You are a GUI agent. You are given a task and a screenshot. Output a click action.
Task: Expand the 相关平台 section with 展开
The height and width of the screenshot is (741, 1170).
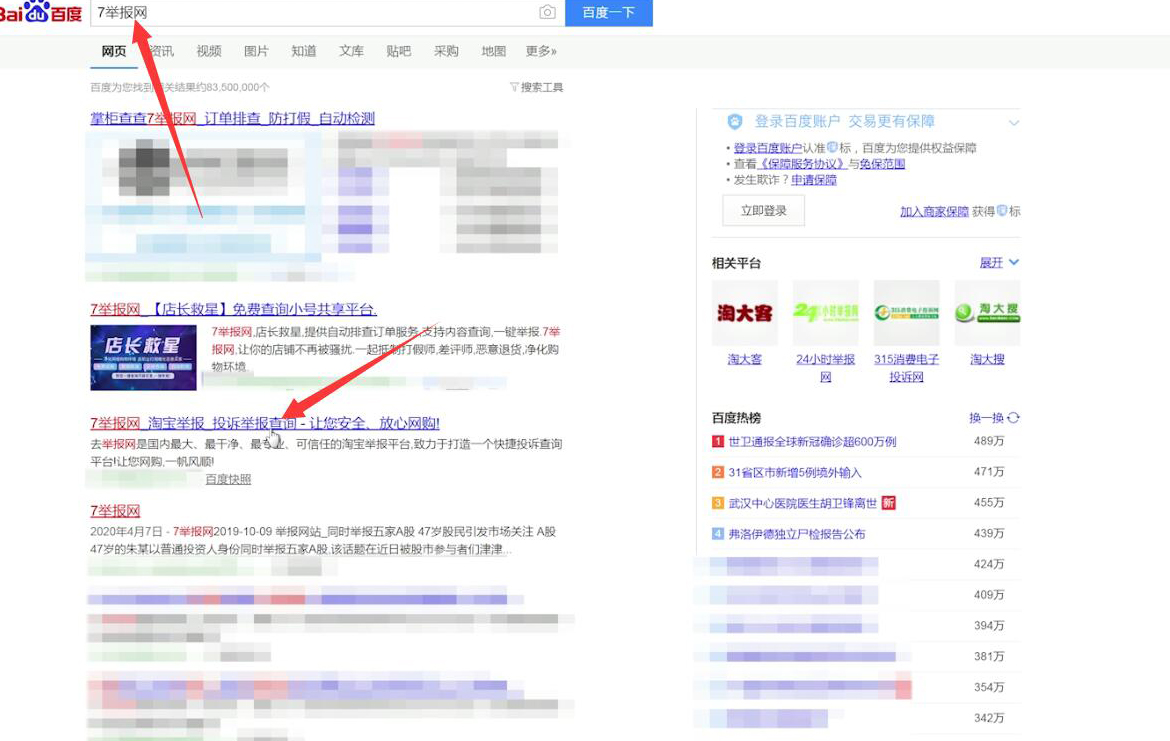pos(998,263)
